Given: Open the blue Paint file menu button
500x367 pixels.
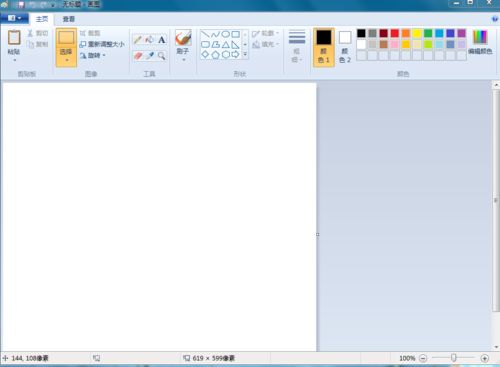Looking at the screenshot, I should point(14,18).
